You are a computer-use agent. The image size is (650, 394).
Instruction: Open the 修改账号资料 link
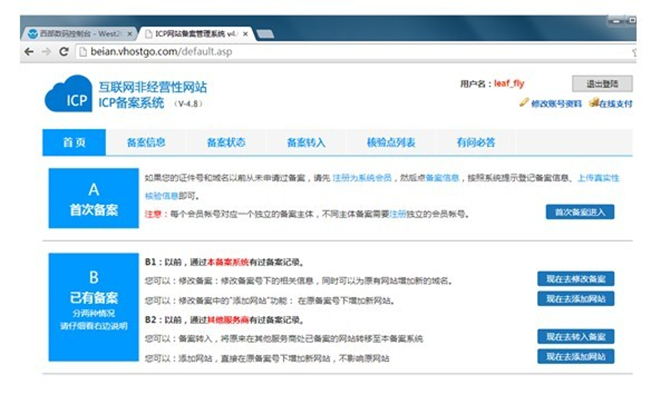tap(556, 104)
